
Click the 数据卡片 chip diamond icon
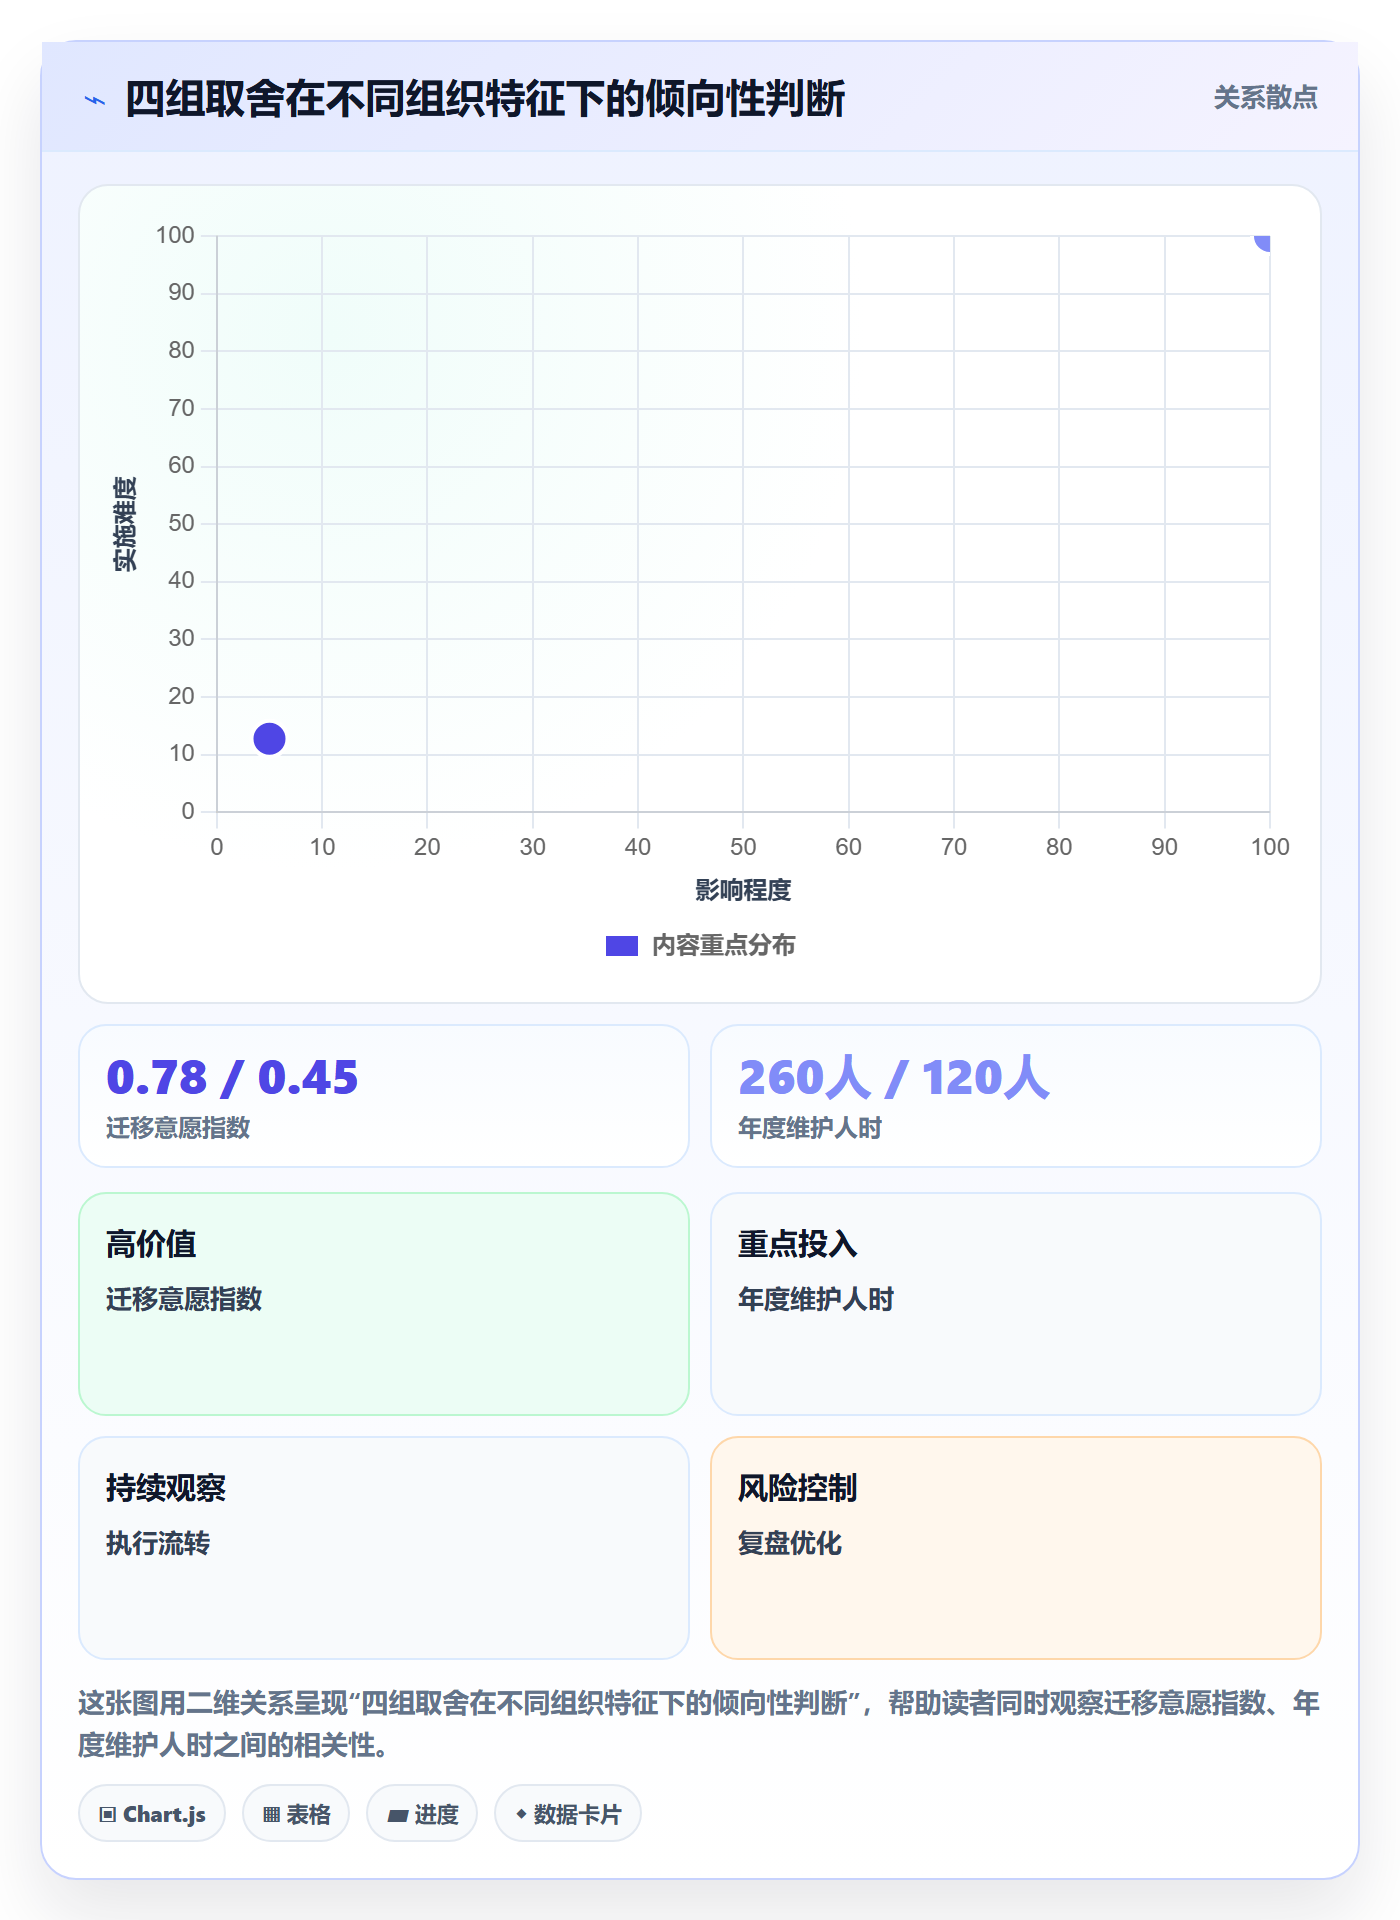(521, 1813)
